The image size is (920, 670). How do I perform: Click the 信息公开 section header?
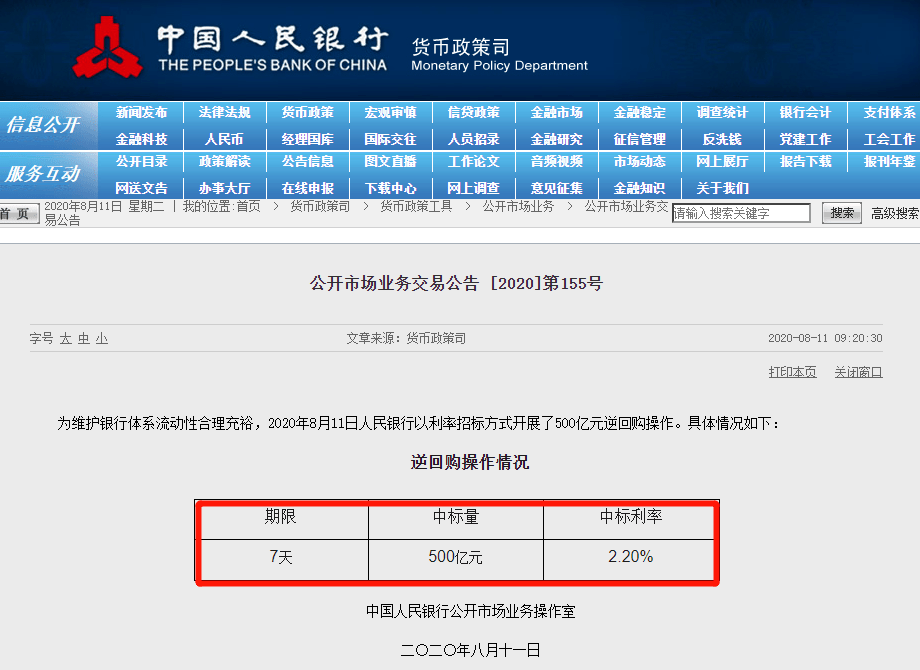[x=43, y=124]
